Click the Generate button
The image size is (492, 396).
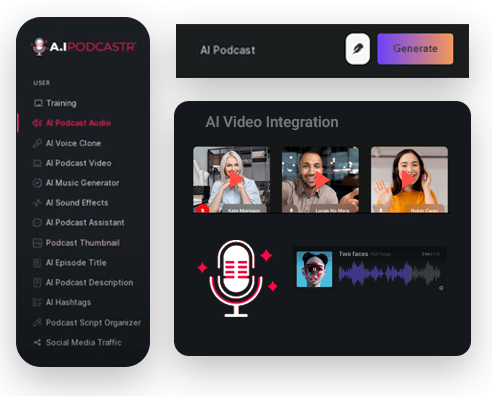415,49
